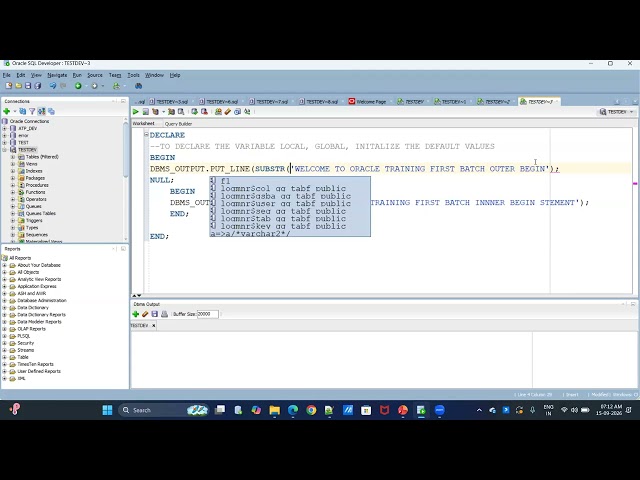Switch to the TESTDEV~7.sql tab
640x480 pixels.
(x=269, y=102)
